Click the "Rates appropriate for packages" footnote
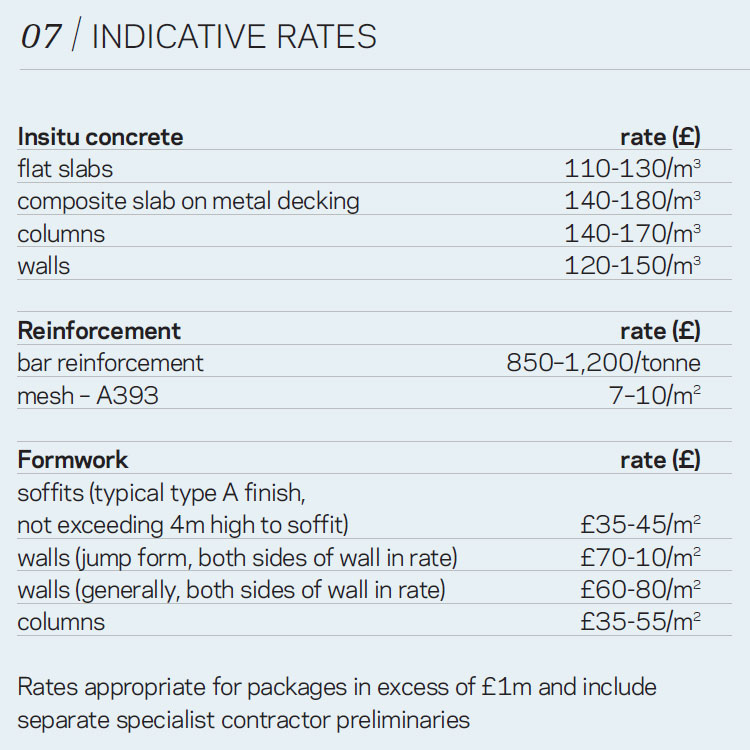Image resolution: width=750 pixels, height=750 pixels. point(336,703)
